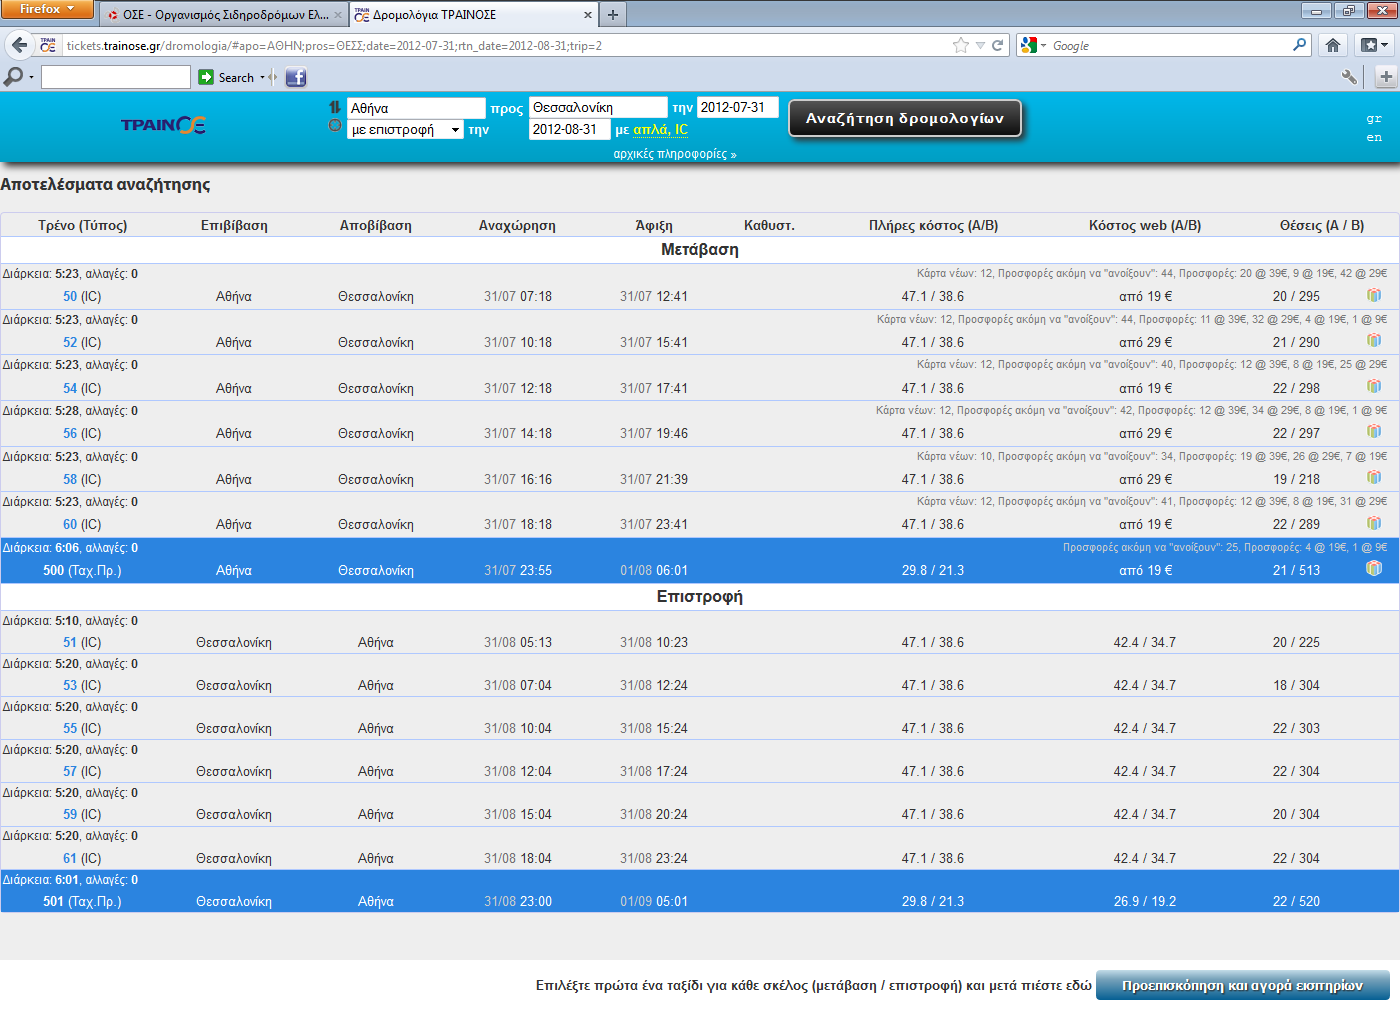Screen dimensions: 1400x1010
Task: Click the green arrow Search button
Action: 227,77
